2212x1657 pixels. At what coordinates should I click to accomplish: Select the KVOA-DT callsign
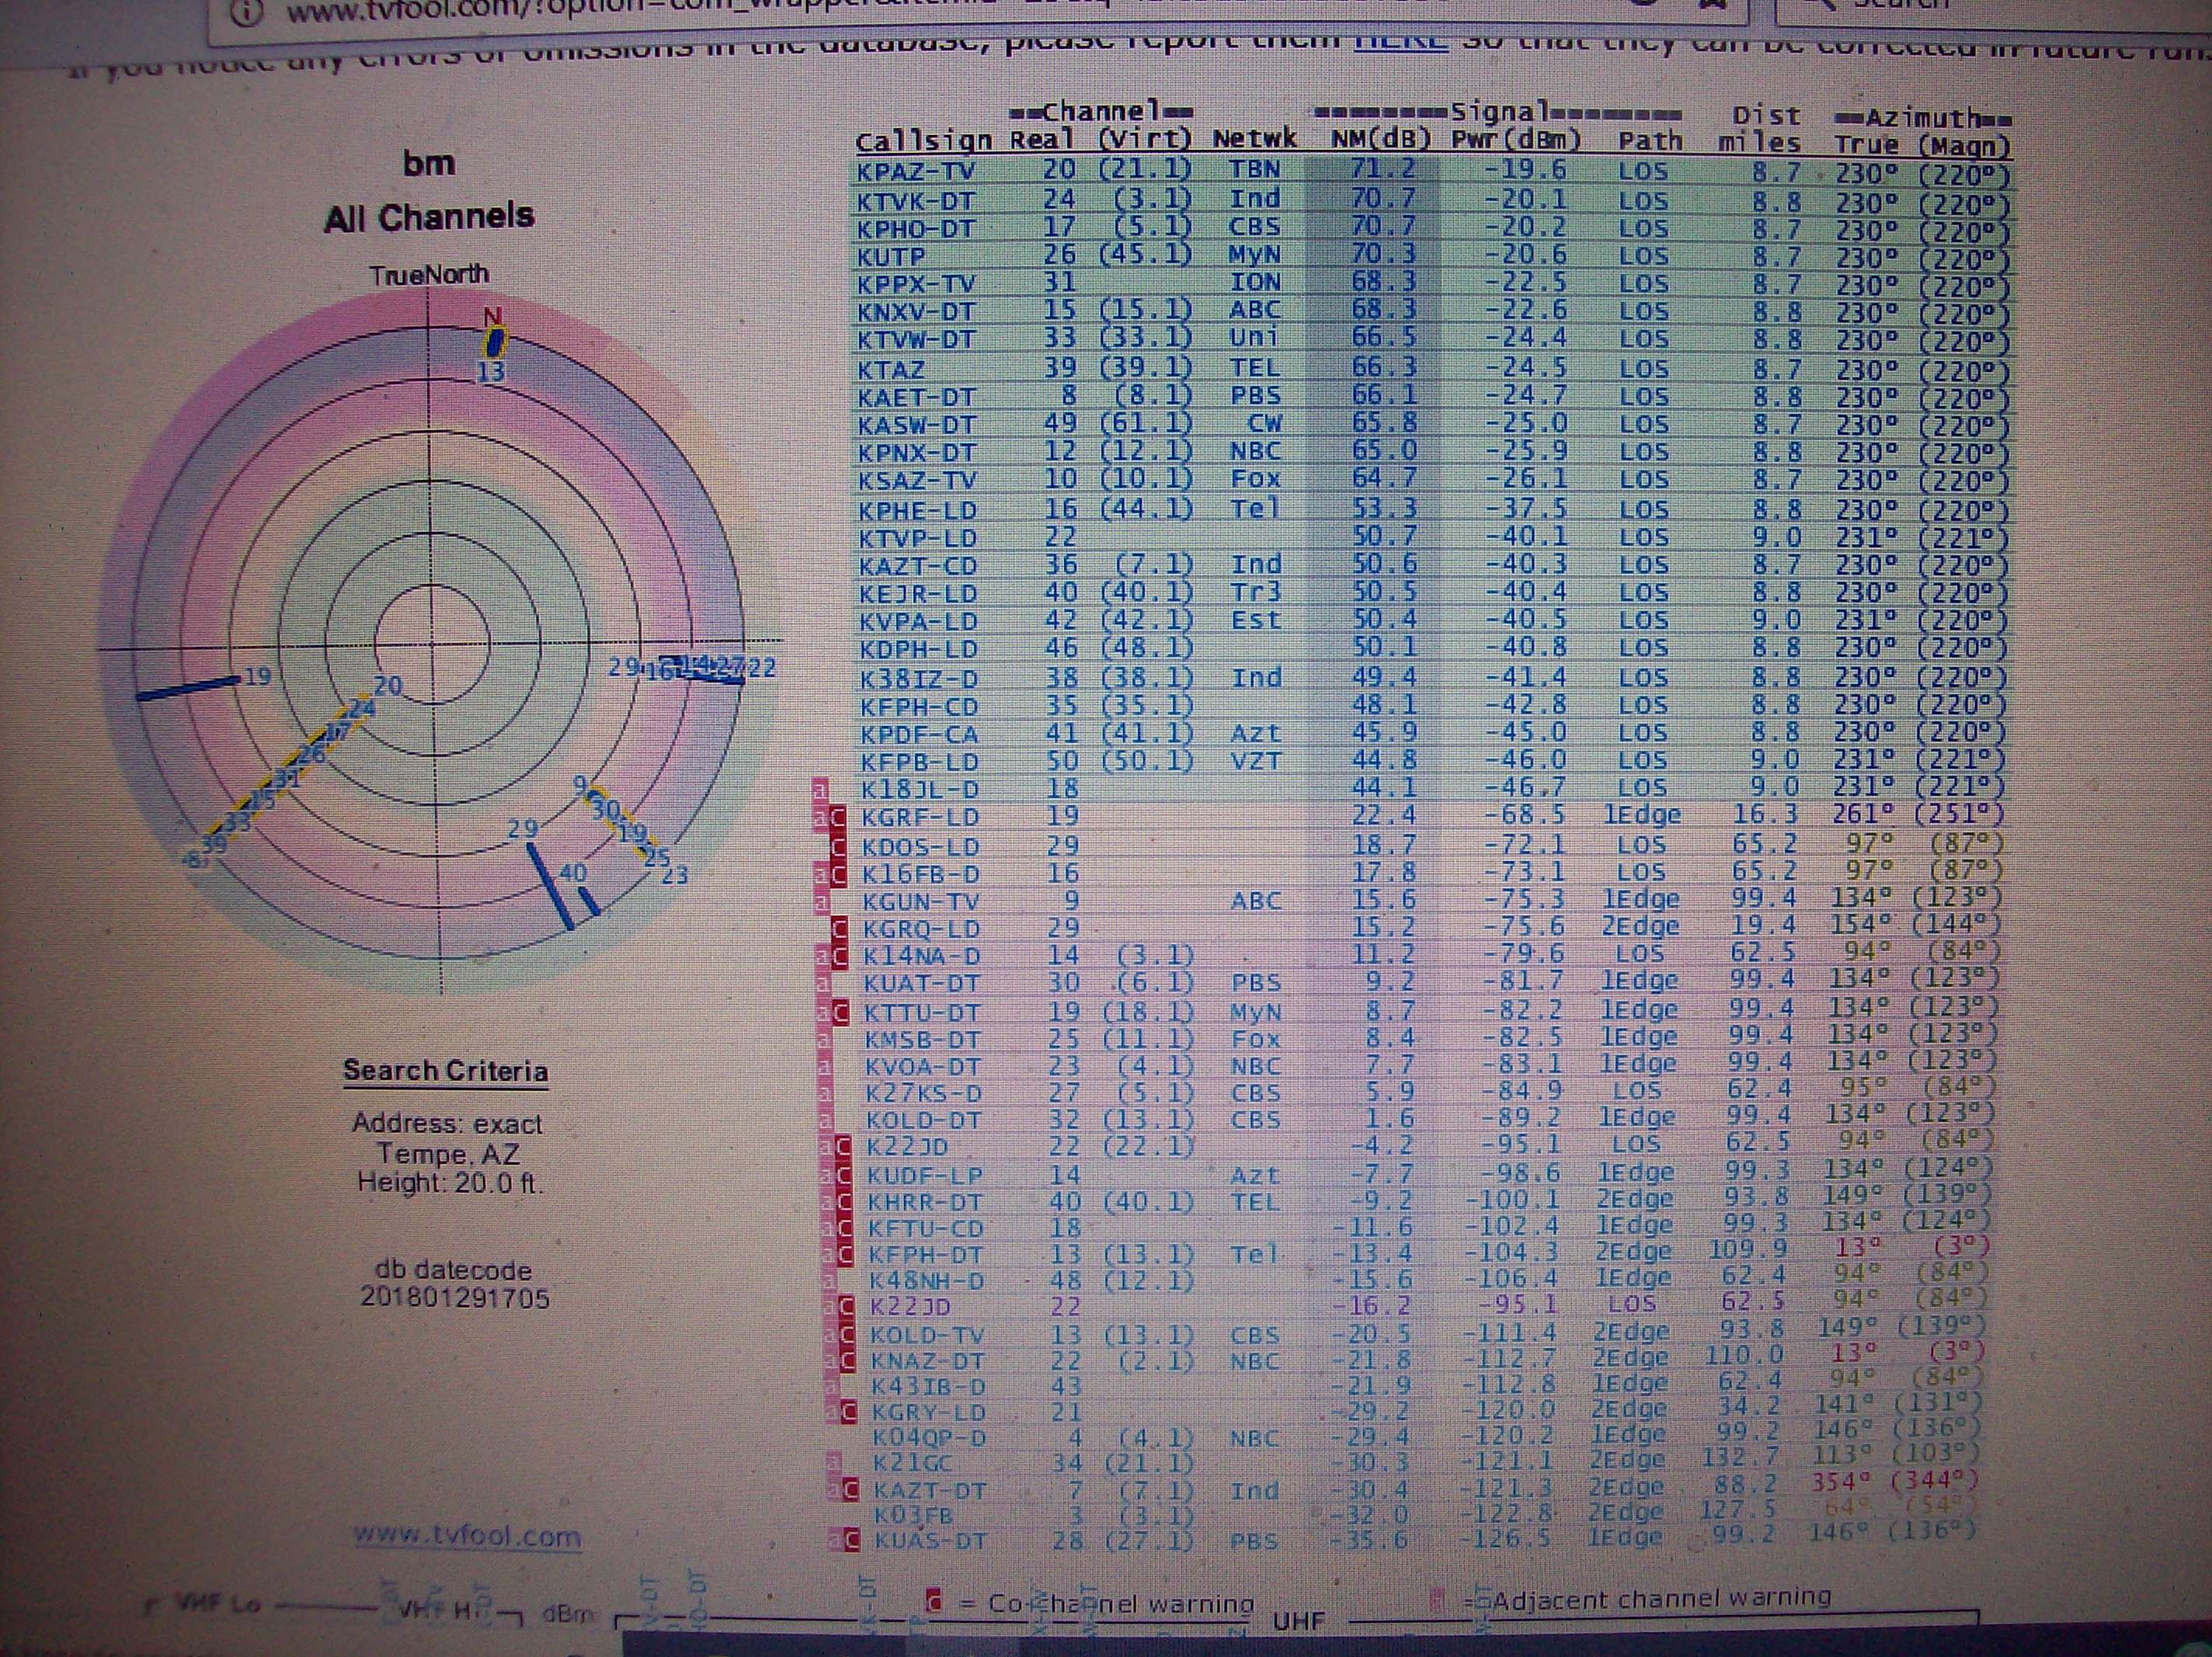923,1068
